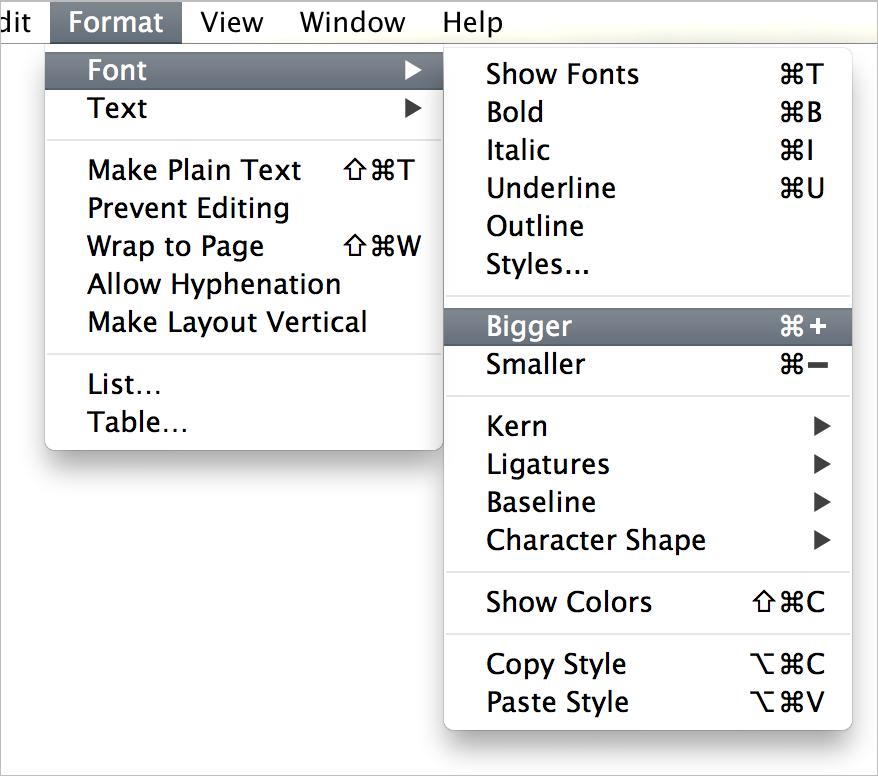Apply Italic from Font submenu
This screenshot has height=776, width=878.
coord(648,150)
